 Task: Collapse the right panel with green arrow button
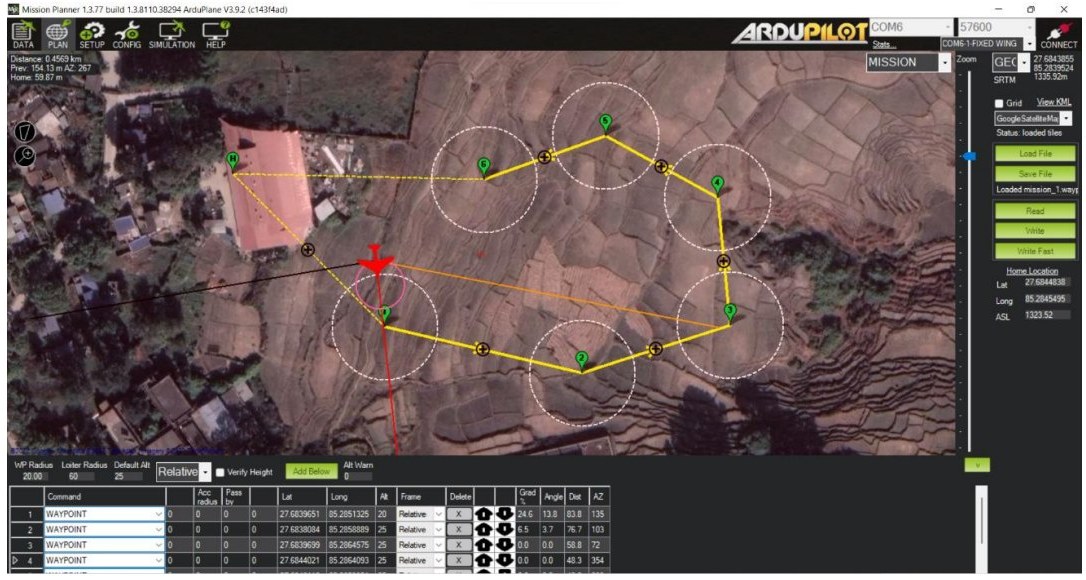tap(977, 465)
